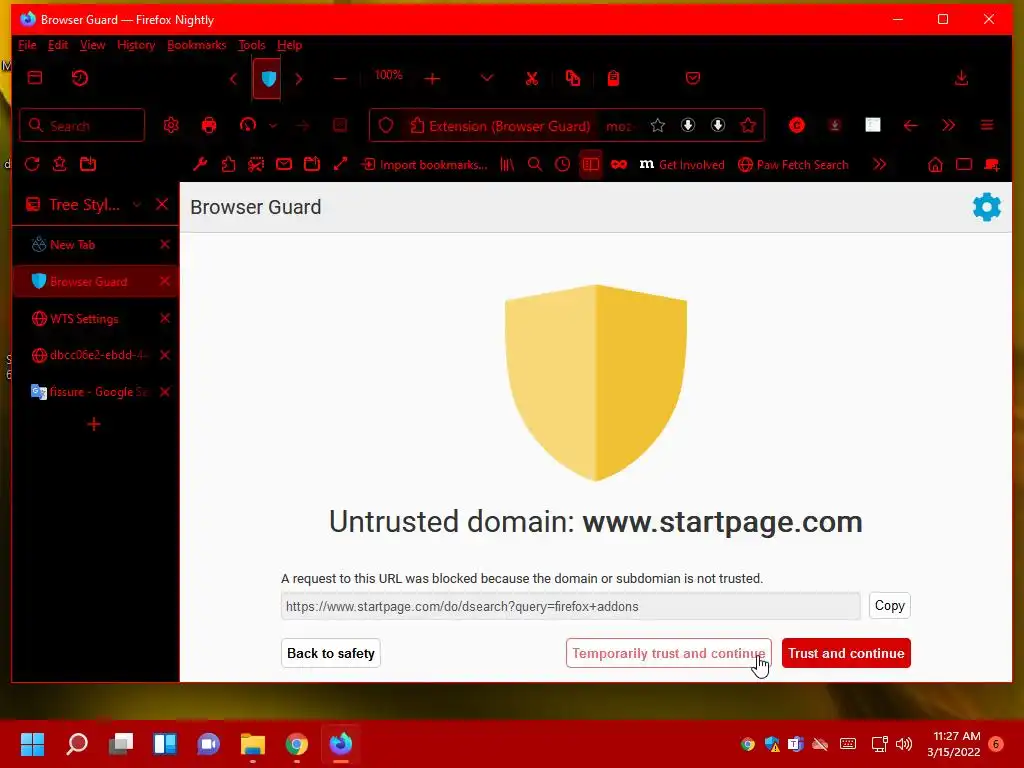Zoom out with the minus button
Screen dimensions: 1024x768
click(x=340, y=78)
